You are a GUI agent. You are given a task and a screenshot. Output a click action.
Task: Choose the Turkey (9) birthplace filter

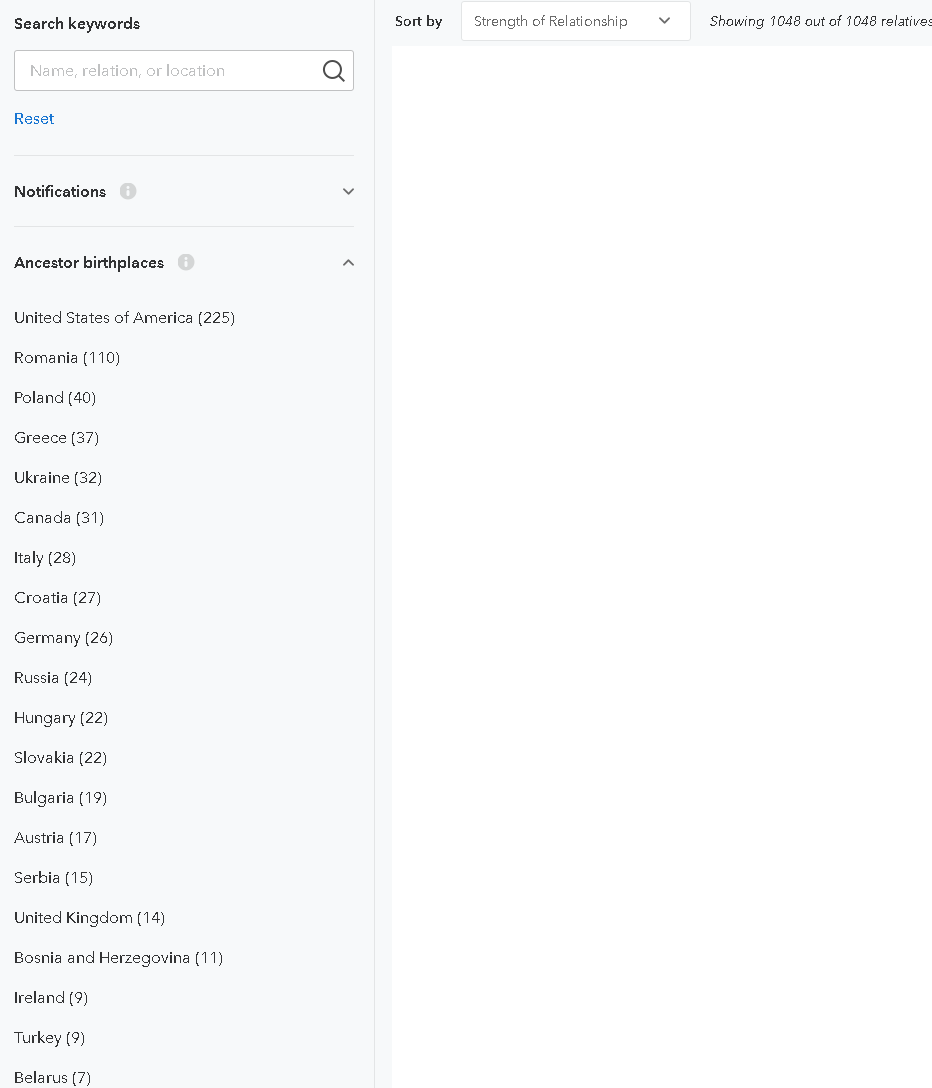tap(49, 1038)
